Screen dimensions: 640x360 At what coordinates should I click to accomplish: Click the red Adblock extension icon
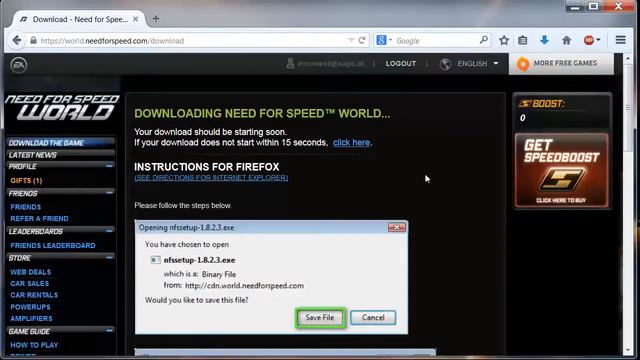pyautogui.click(x=589, y=40)
